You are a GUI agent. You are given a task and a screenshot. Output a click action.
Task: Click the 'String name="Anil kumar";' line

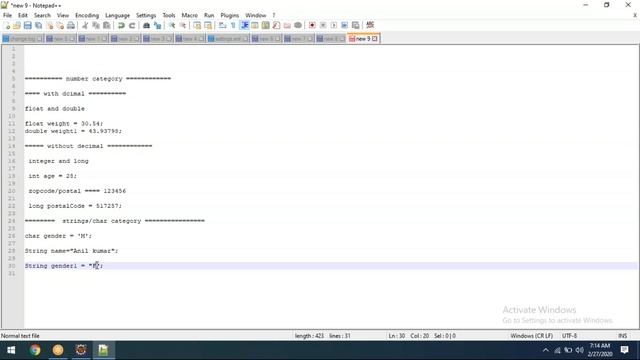pyautogui.click(x=71, y=251)
